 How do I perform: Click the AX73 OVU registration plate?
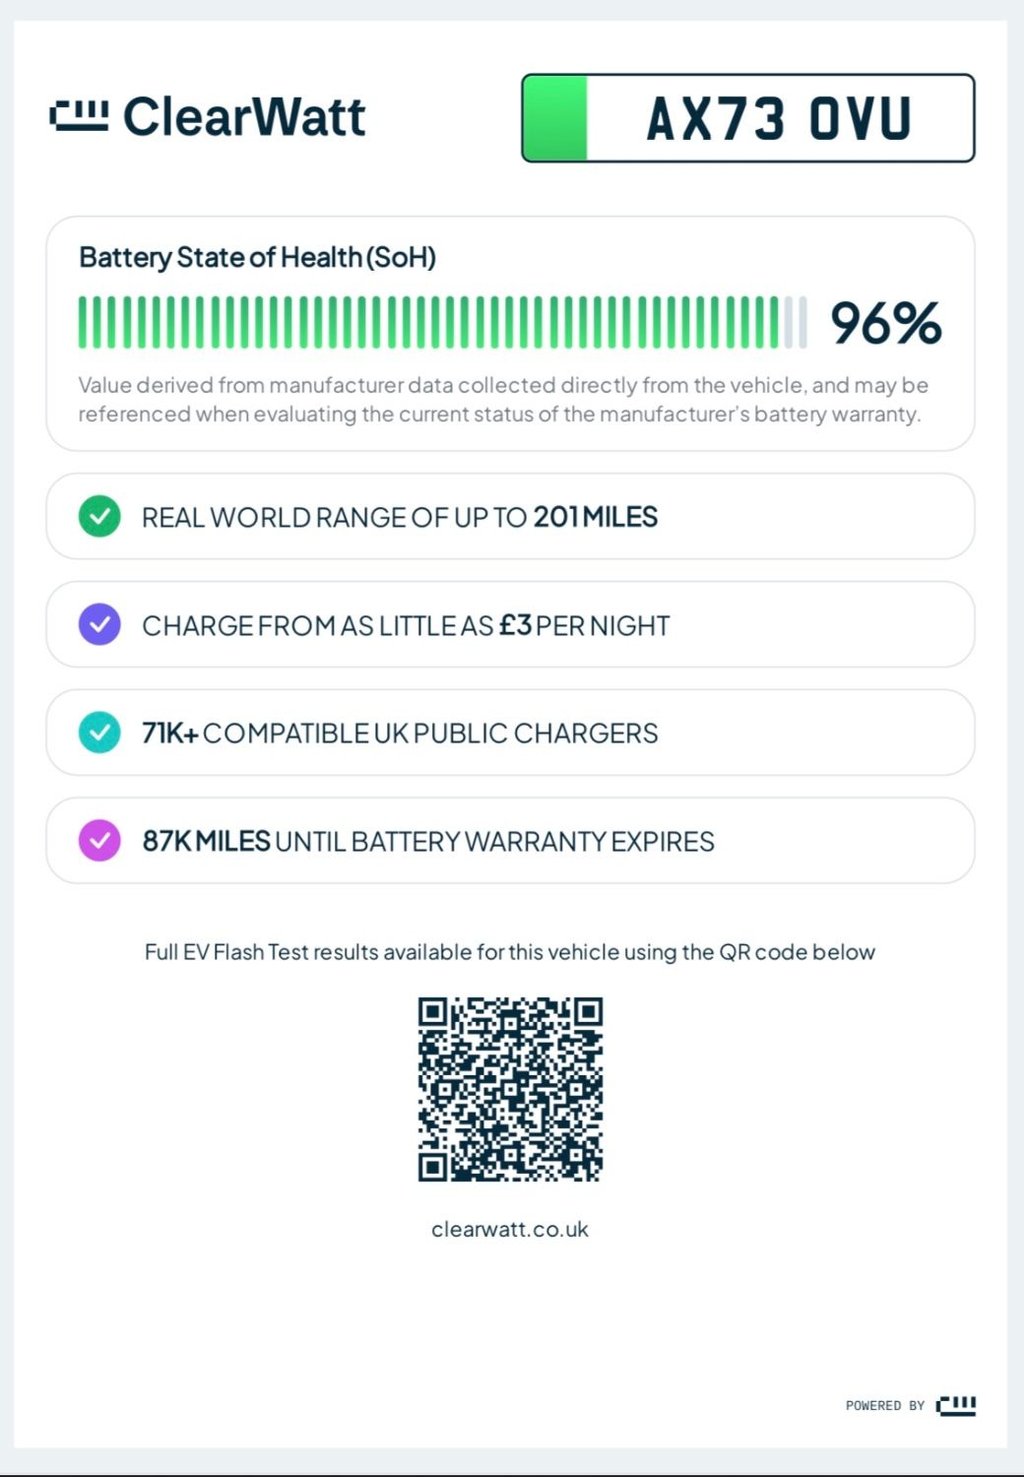click(778, 118)
